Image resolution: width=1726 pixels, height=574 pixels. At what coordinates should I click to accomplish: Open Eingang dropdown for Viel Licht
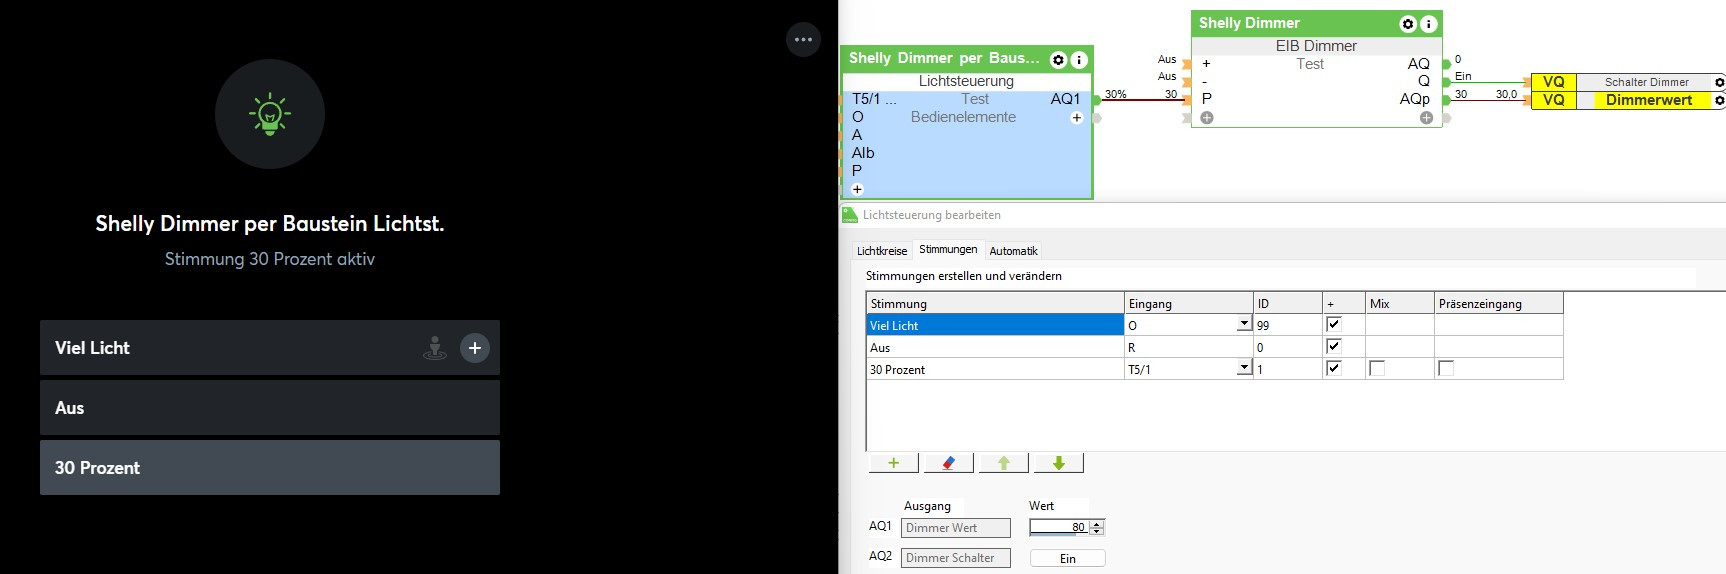click(1244, 324)
